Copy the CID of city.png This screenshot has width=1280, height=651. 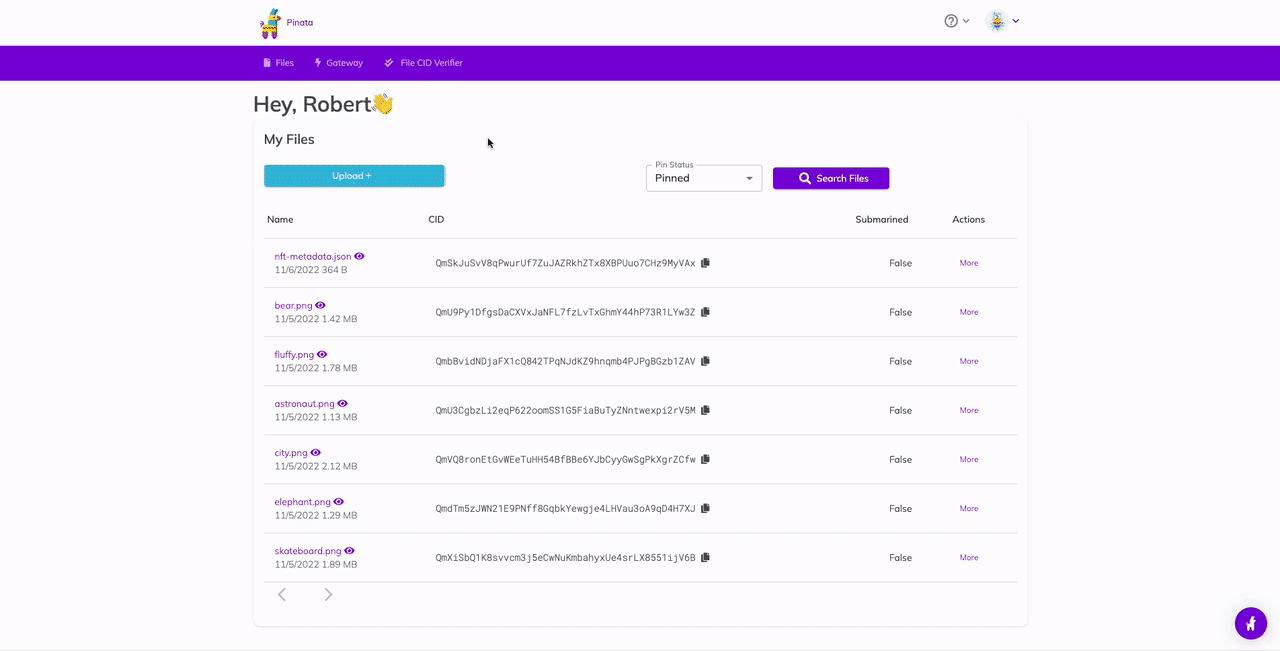pyautogui.click(x=705, y=459)
